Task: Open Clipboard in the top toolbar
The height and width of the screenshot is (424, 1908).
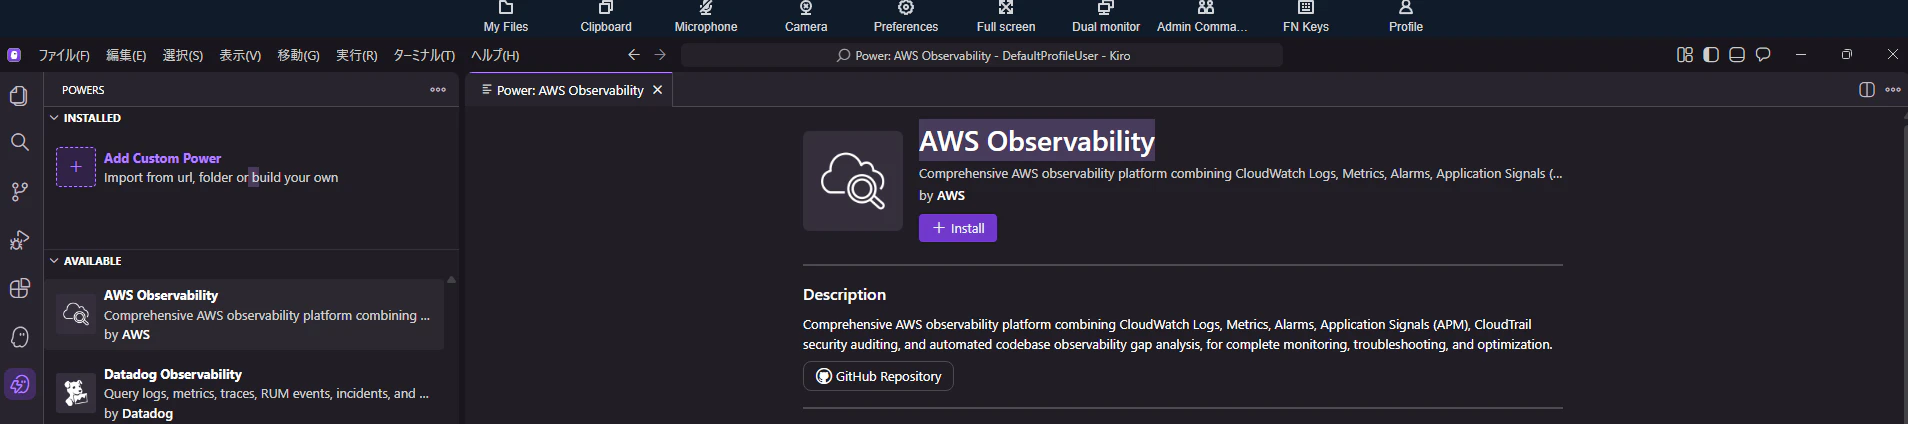Action: 606,17
